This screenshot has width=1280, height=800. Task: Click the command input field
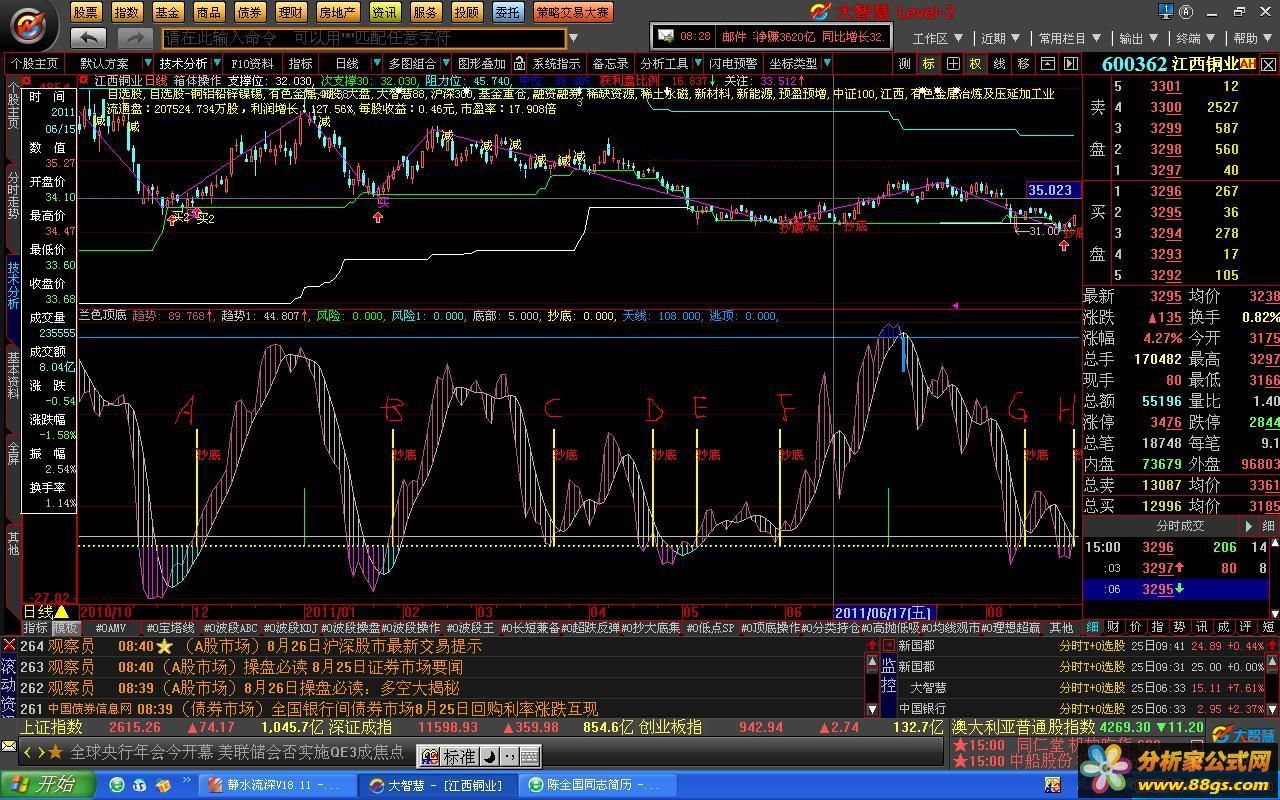[x=363, y=38]
